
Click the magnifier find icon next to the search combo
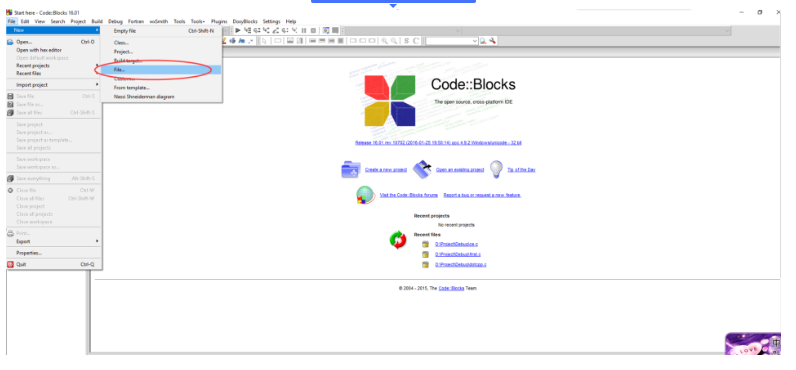483,41
